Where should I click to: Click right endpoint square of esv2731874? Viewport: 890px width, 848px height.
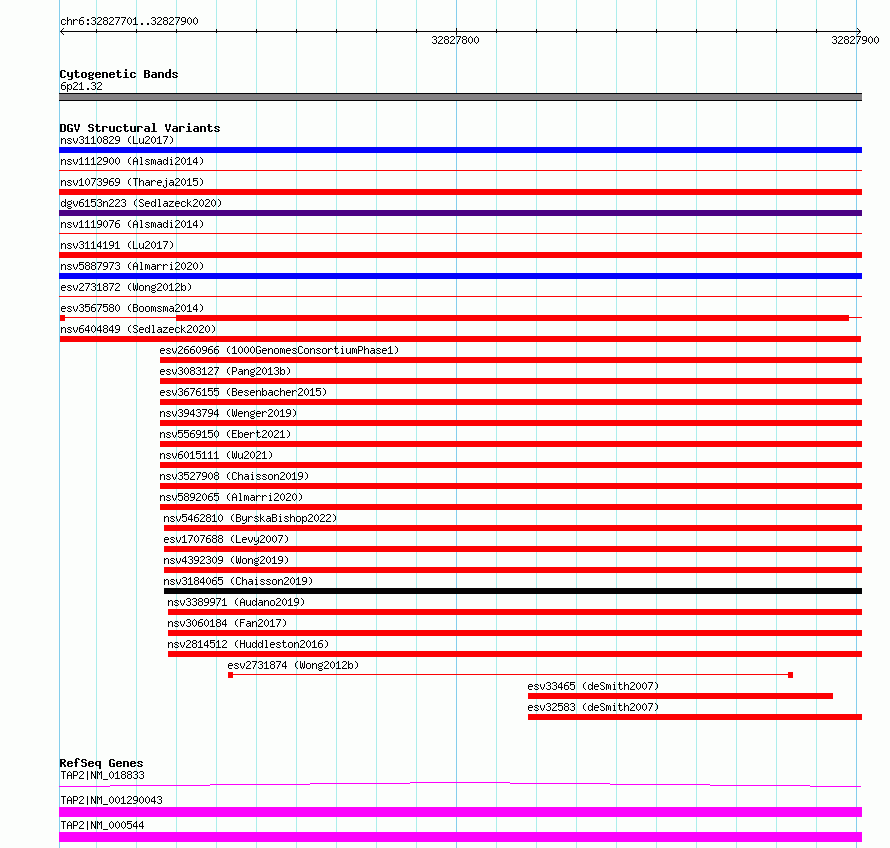tap(790, 675)
